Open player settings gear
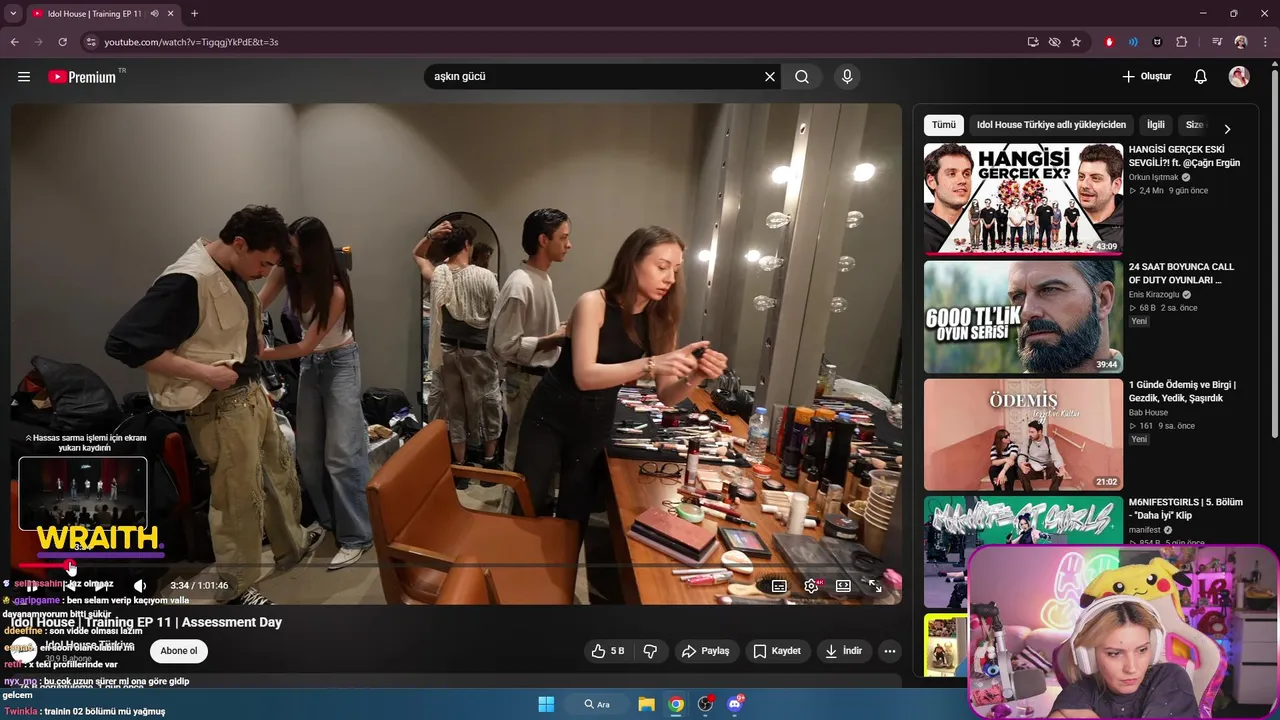Viewport: 1280px width, 720px height. tap(811, 586)
